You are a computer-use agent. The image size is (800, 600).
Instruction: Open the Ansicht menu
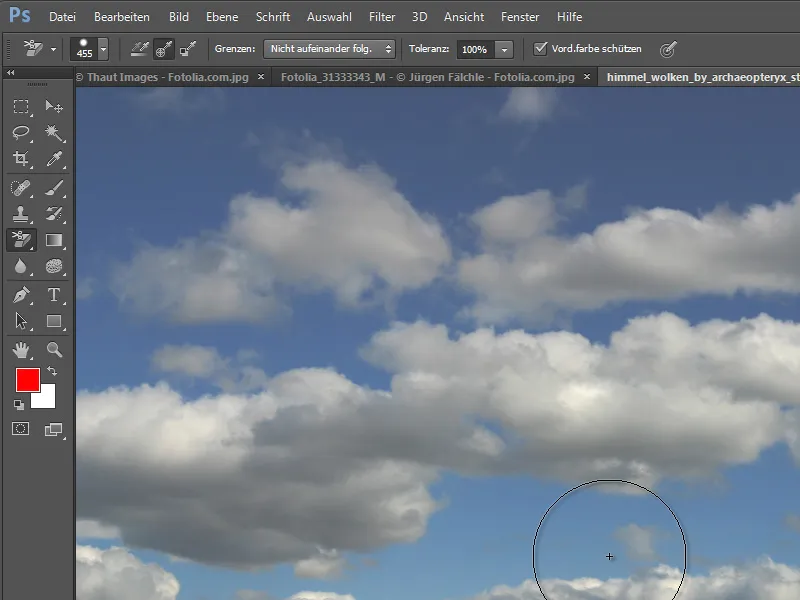tap(464, 17)
